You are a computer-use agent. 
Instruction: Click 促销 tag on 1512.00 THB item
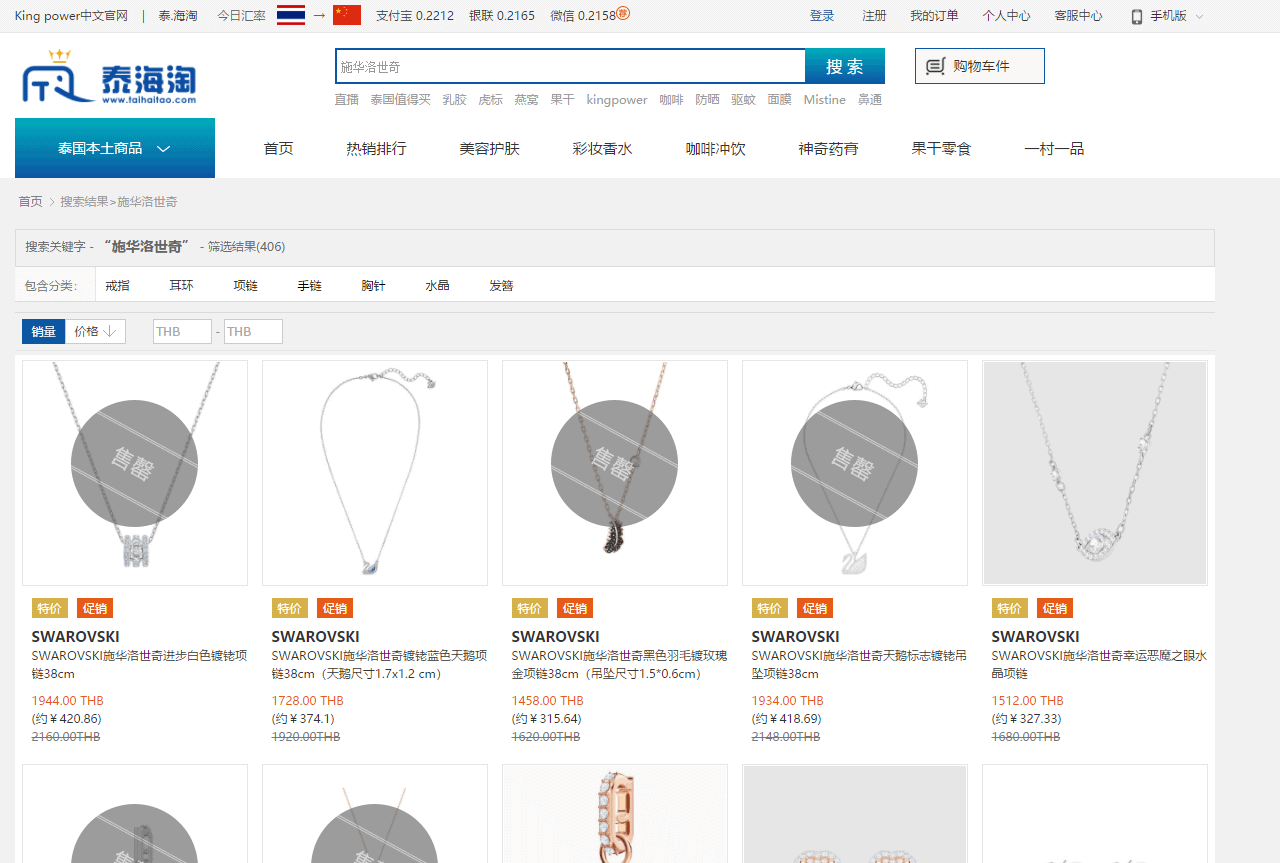[1055, 608]
